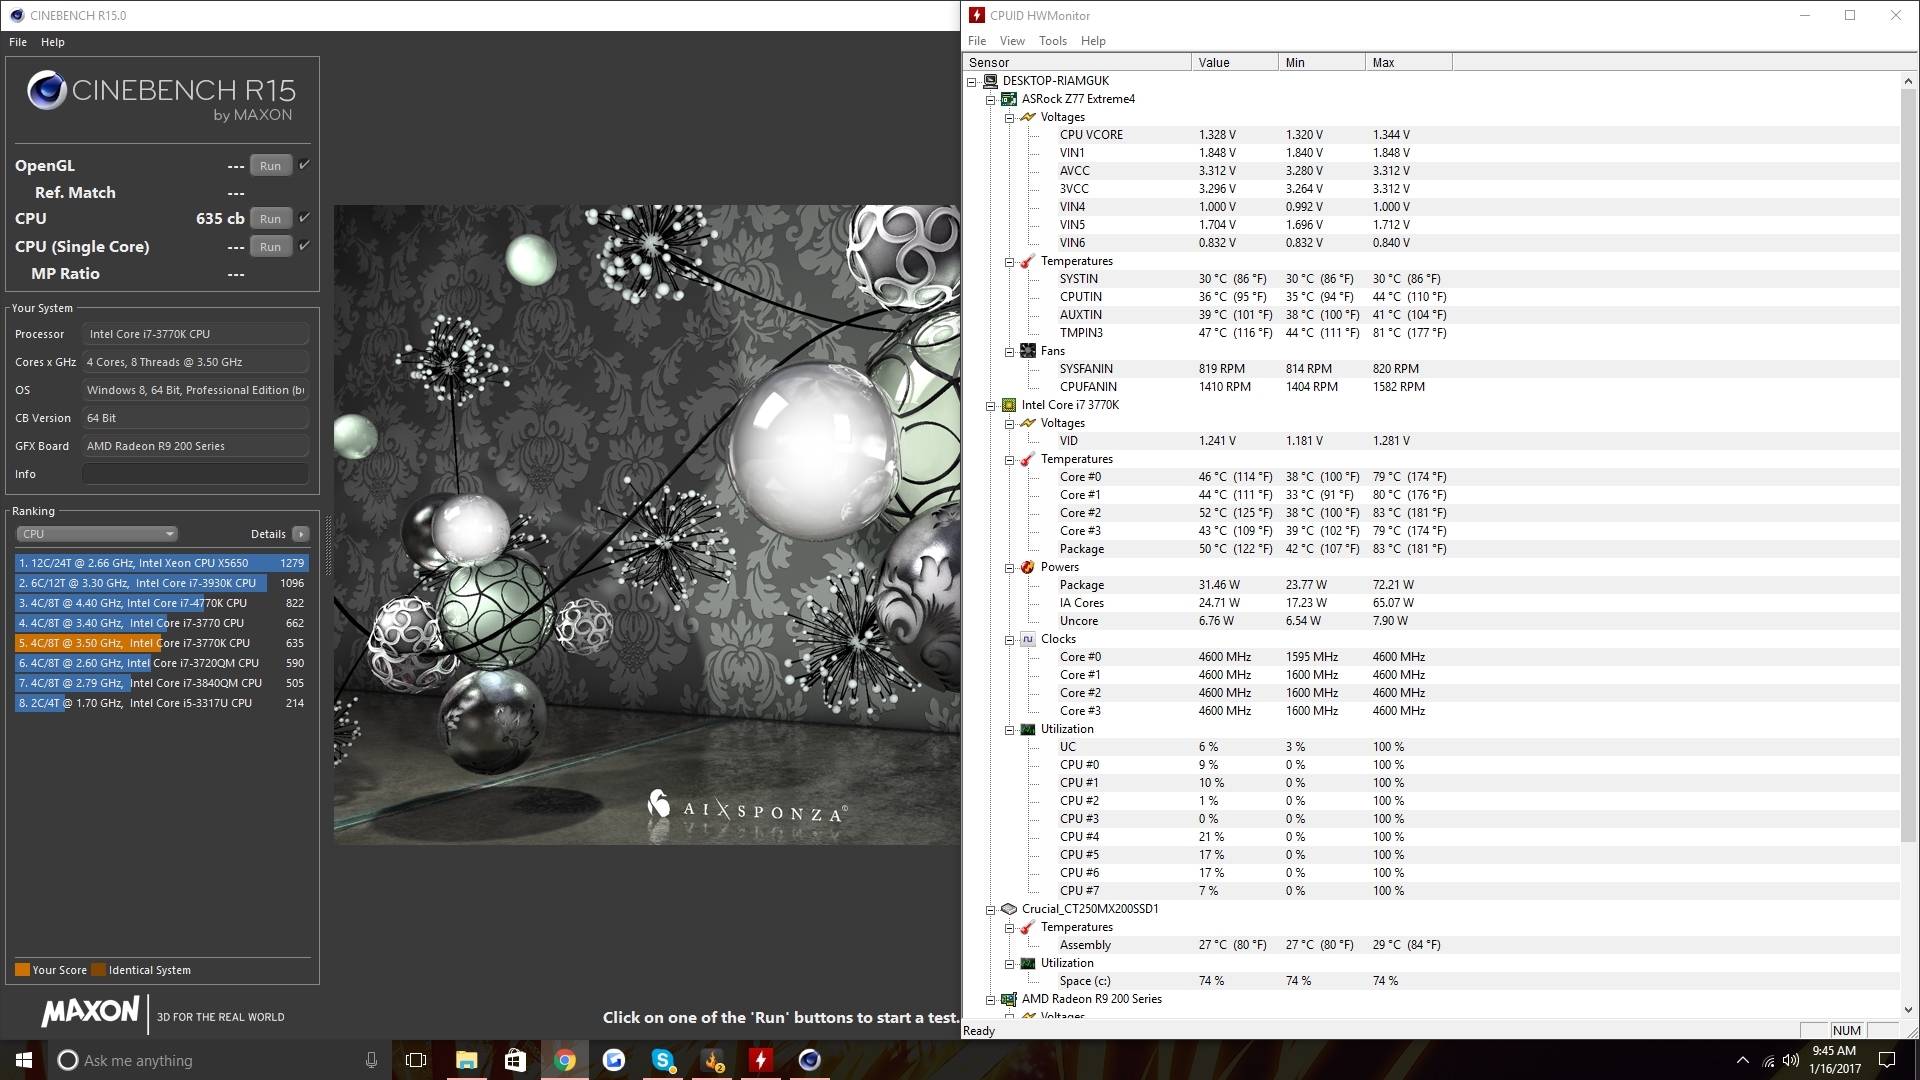Collapse the Powers group
Viewport: 1920px width, 1080px height.
pyautogui.click(x=1009, y=567)
